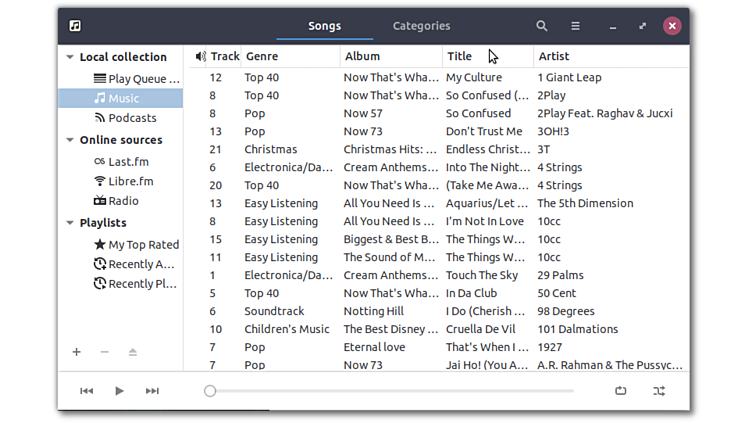The width and height of the screenshot is (752, 423).
Task: Skip to the next track
Action: pos(152,391)
